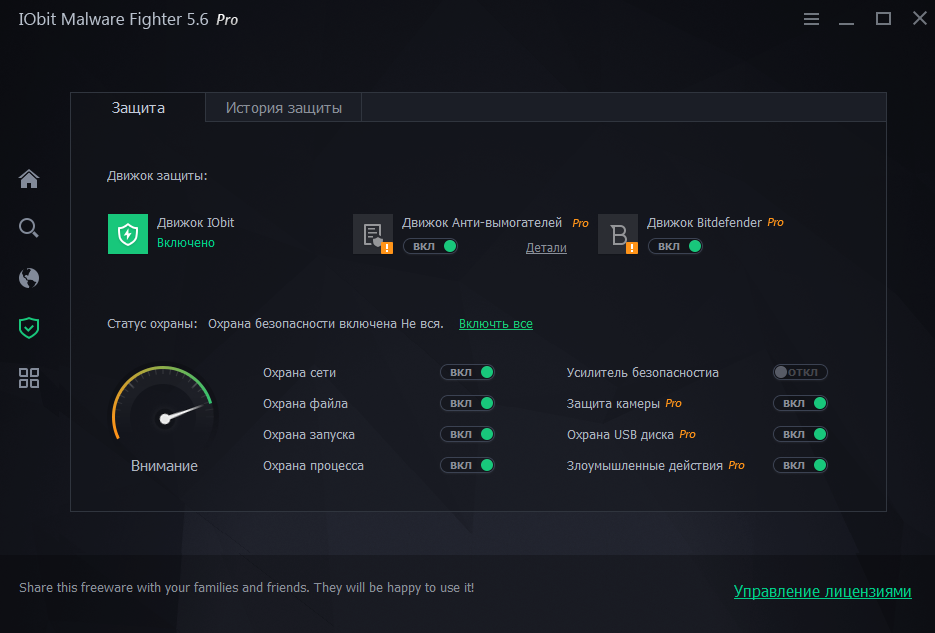The width and height of the screenshot is (935, 633).
Task: Disable the Охрана процесса toggle
Action: pyautogui.click(x=467, y=465)
